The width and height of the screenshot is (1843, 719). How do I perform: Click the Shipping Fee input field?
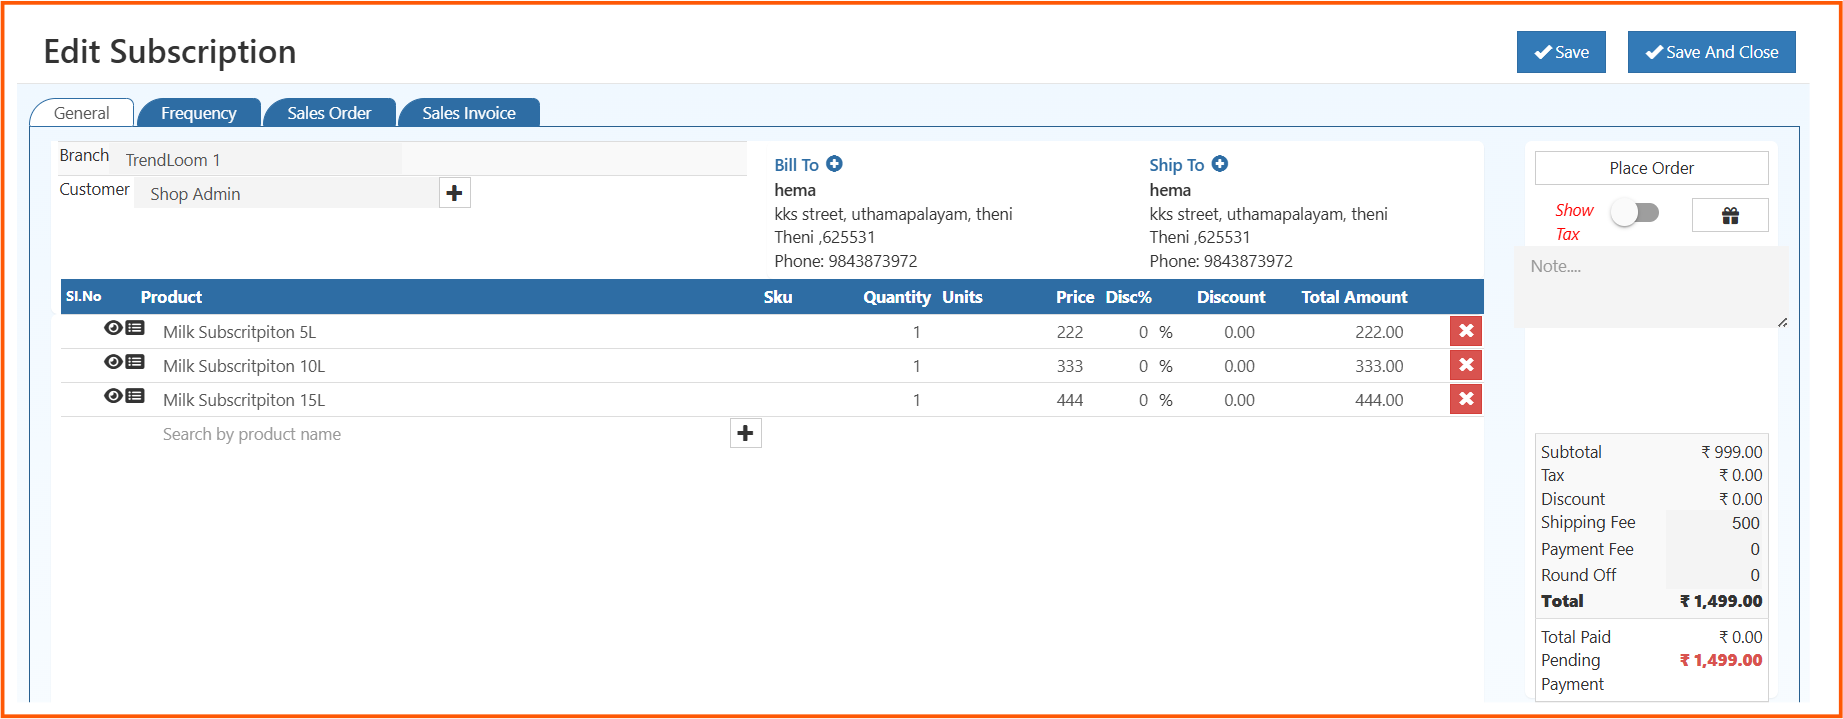(1714, 523)
